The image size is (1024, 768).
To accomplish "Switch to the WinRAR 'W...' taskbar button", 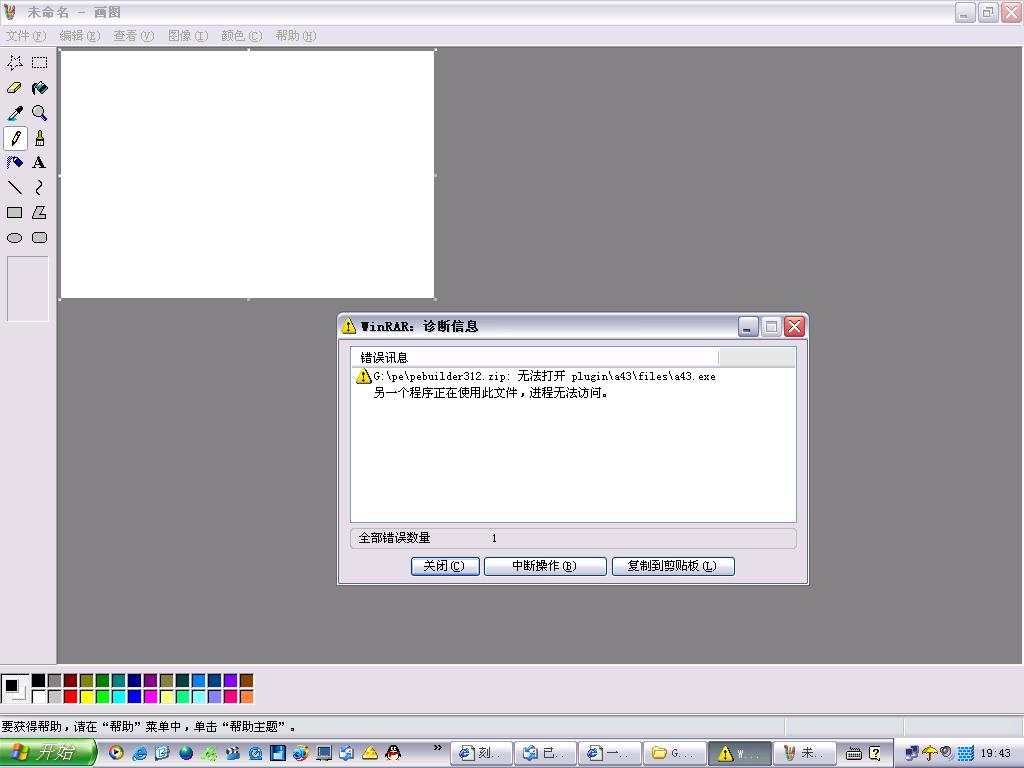I will [740, 754].
